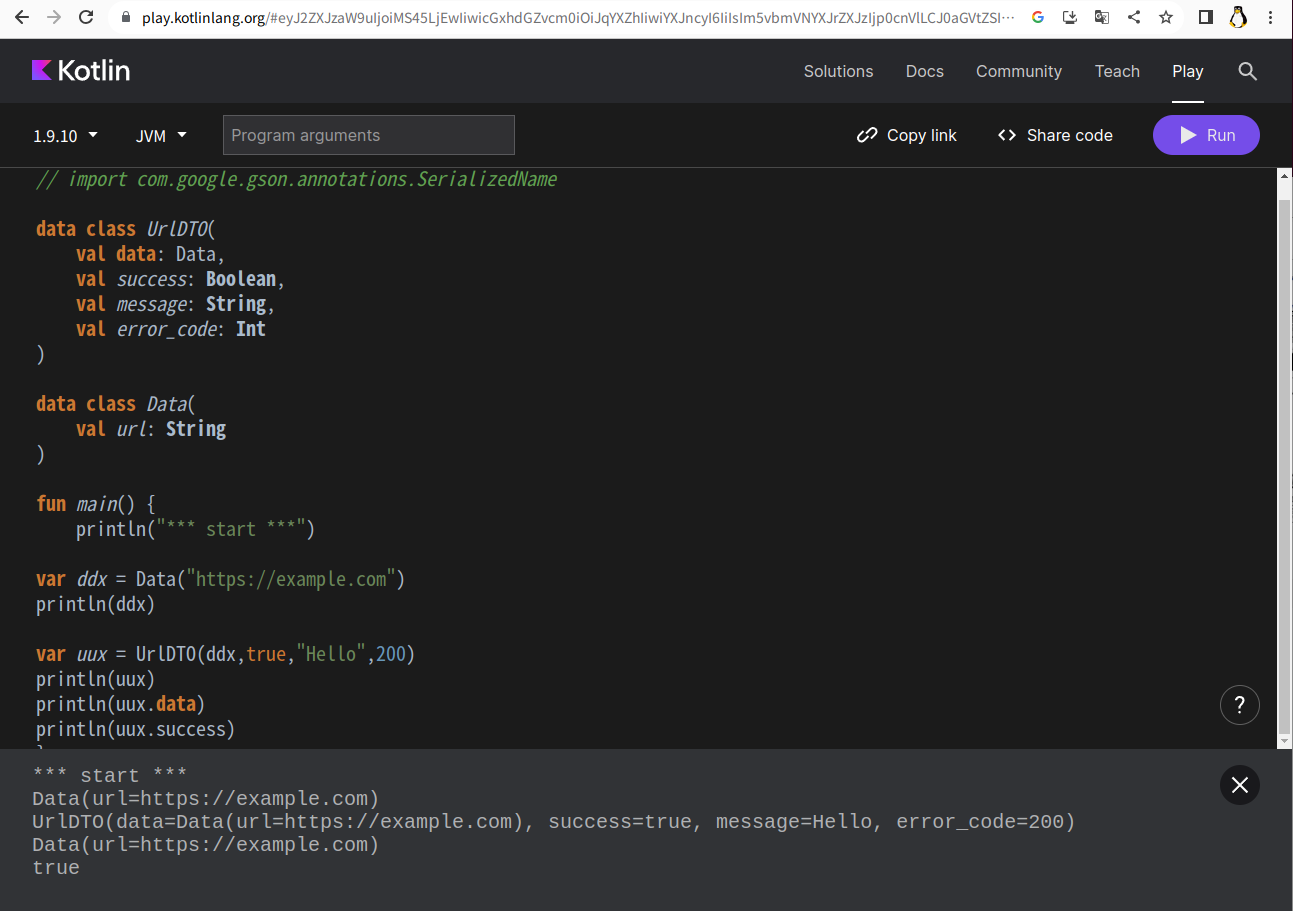Run the Kotlin program
The width and height of the screenshot is (1293, 911).
(x=1205, y=135)
